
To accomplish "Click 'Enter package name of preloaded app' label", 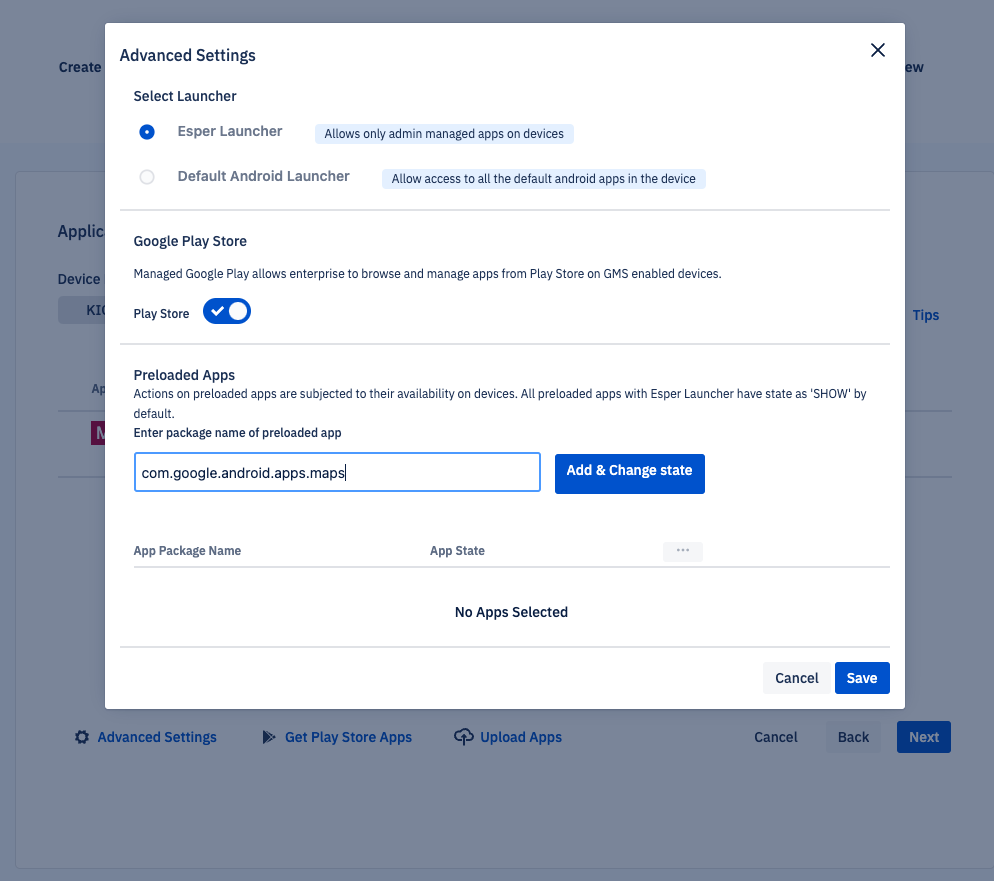I will pos(237,433).
